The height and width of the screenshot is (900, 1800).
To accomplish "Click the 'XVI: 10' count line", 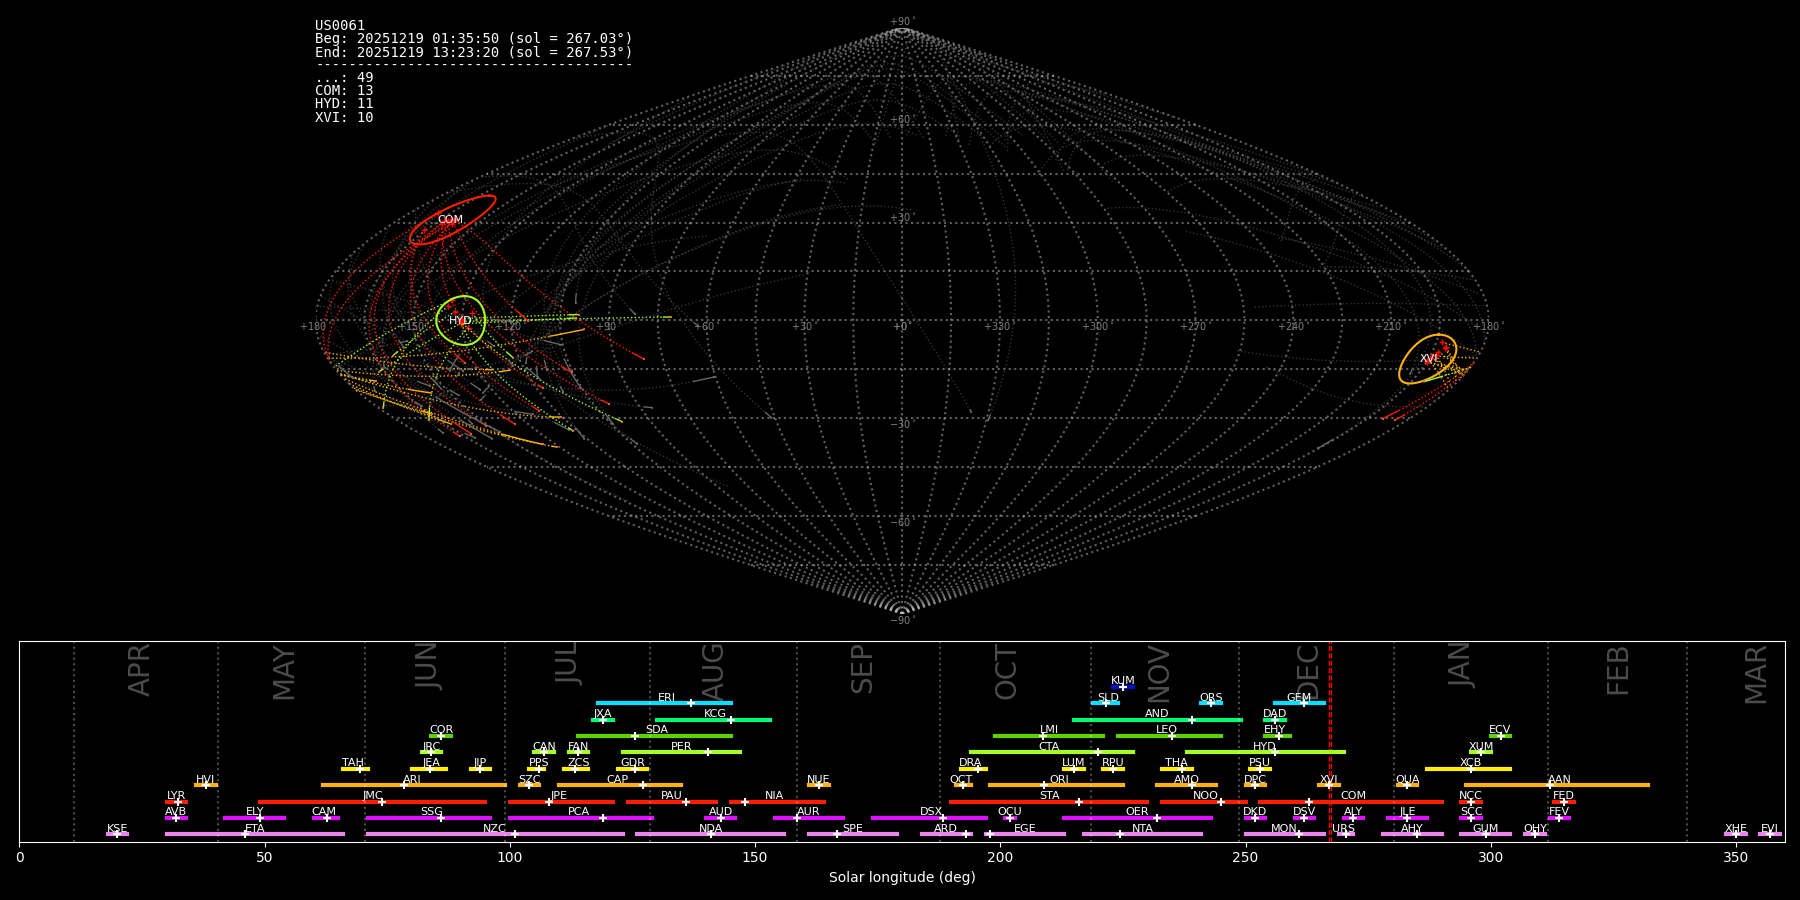I will tap(344, 118).
